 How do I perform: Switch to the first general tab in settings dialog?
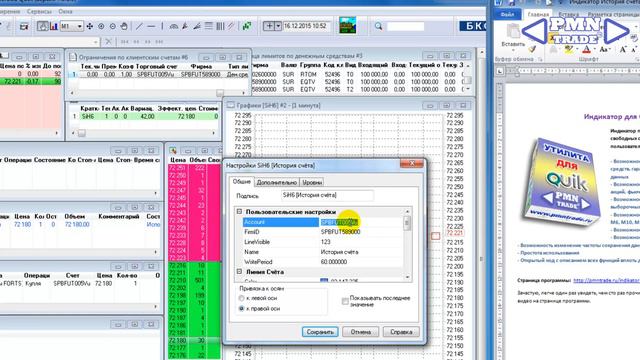point(242,182)
